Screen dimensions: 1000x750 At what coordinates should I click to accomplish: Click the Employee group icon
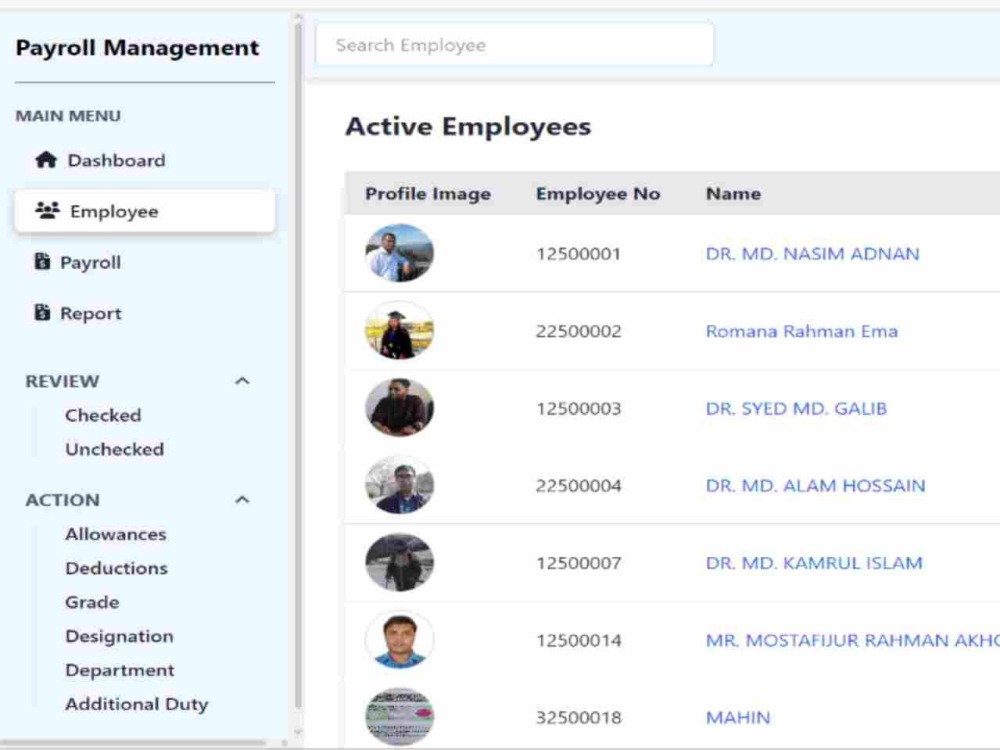click(x=47, y=210)
